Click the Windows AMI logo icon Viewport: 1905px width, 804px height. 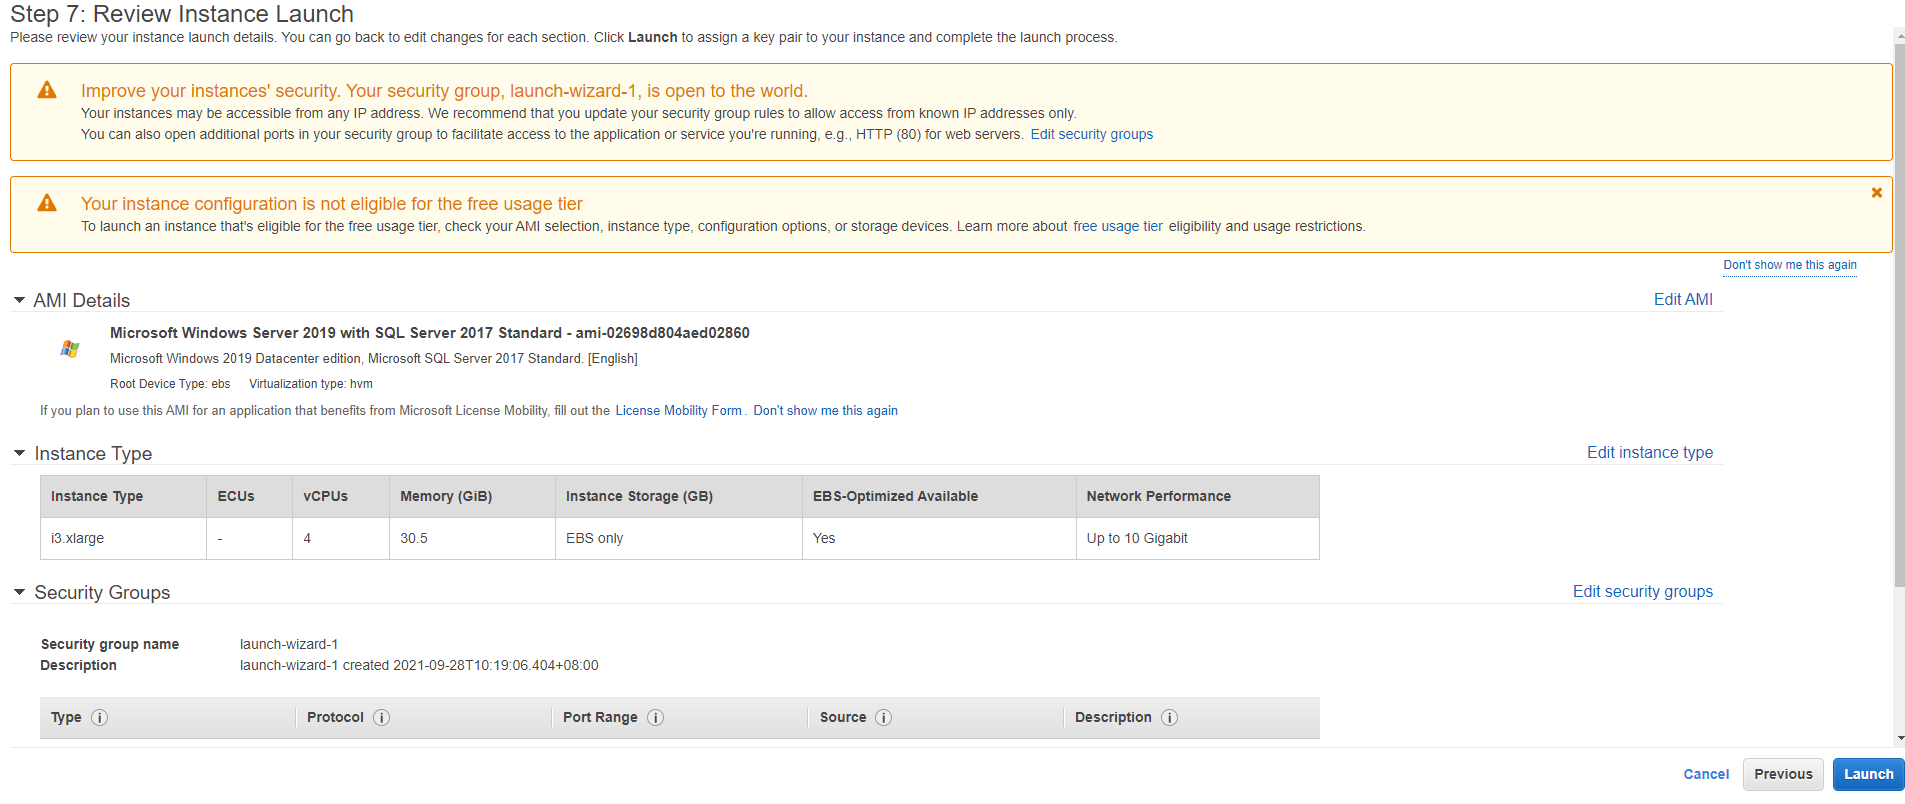click(x=69, y=348)
